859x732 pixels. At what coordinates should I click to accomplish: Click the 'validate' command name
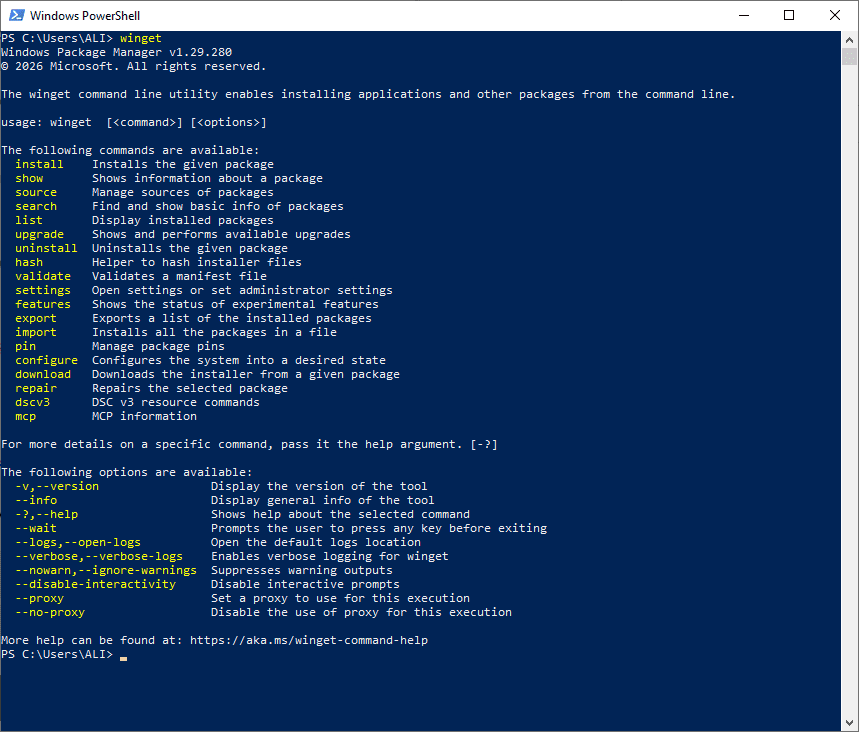pyautogui.click(x=43, y=276)
